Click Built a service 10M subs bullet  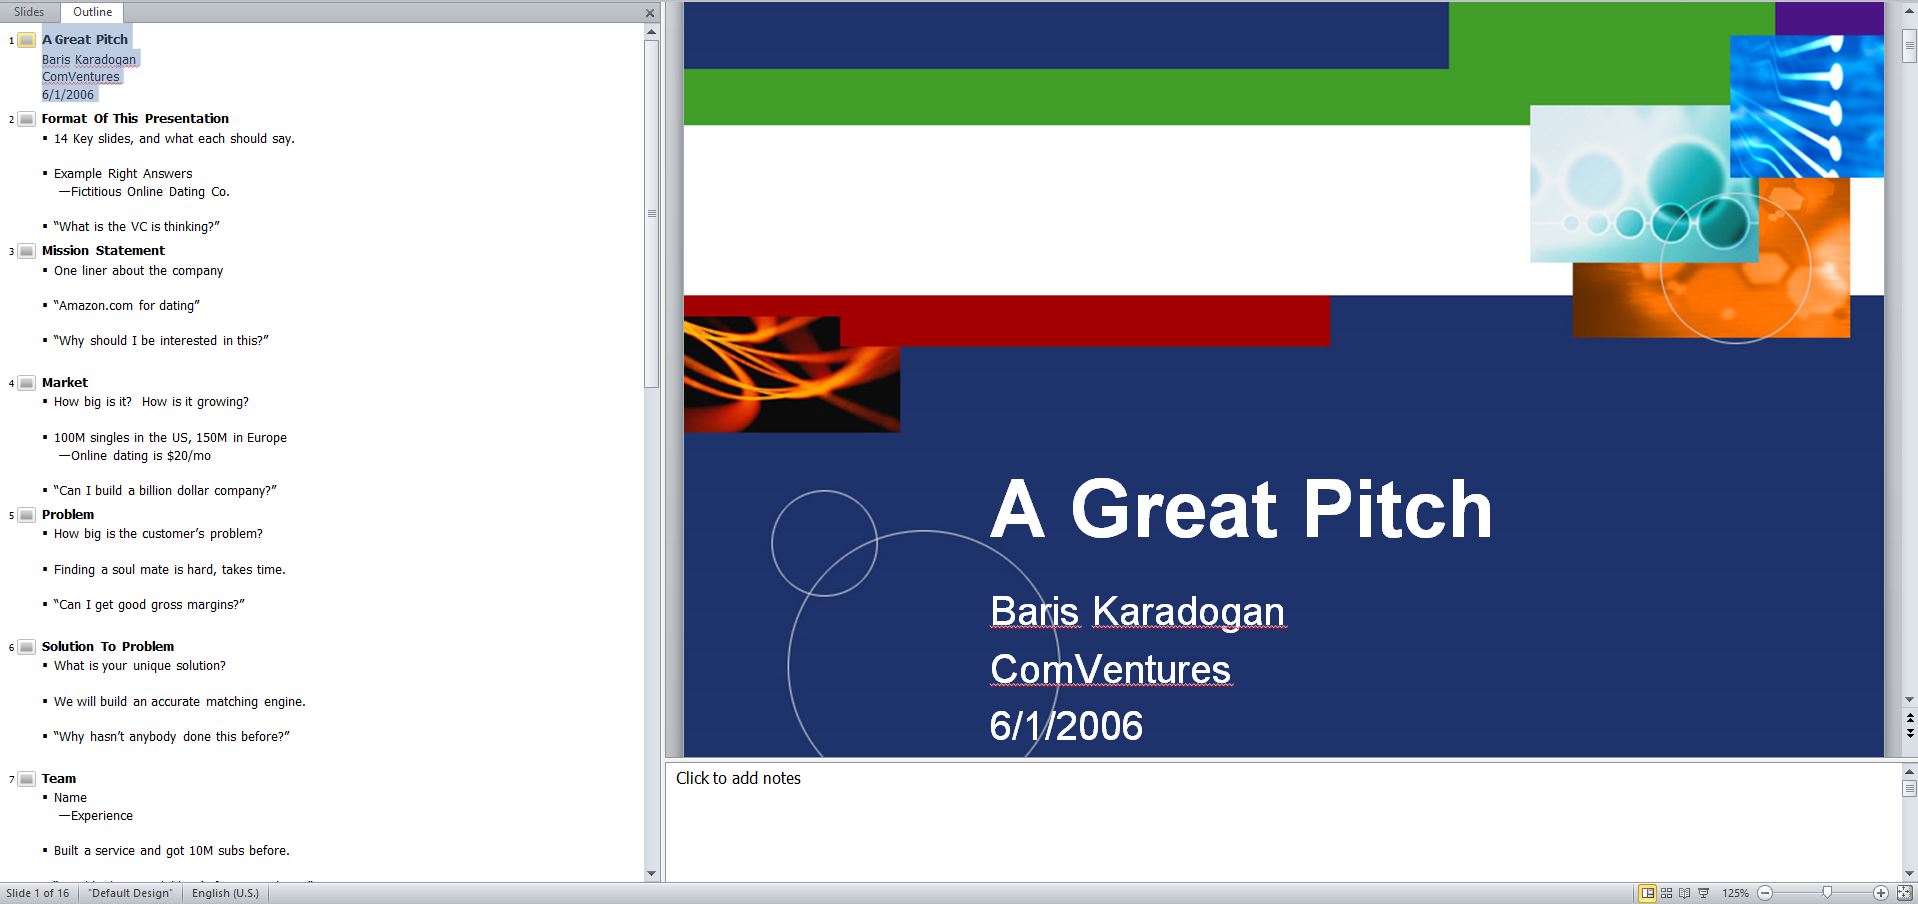point(172,851)
